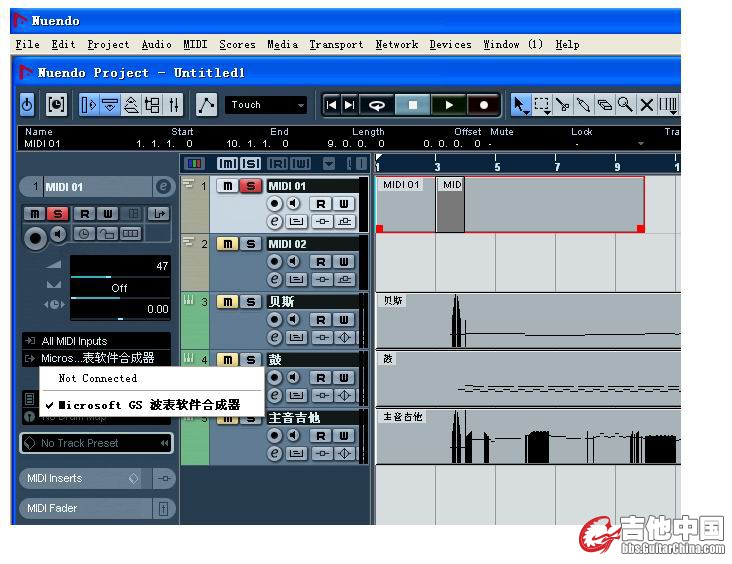
Task: Click the Stop transport button
Action: click(x=413, y=105)
